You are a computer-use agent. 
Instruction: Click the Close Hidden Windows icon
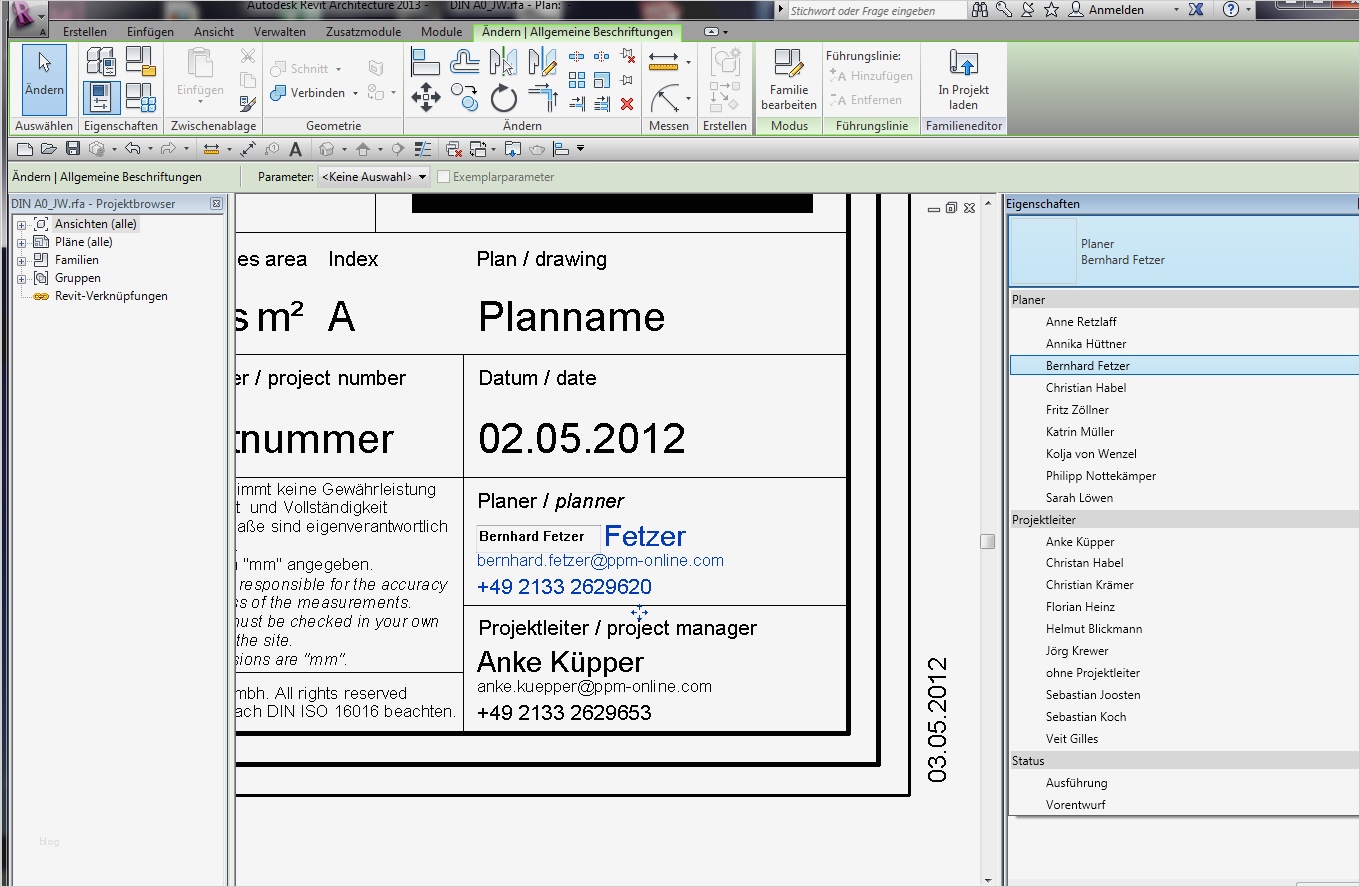[x=454, y=150]
